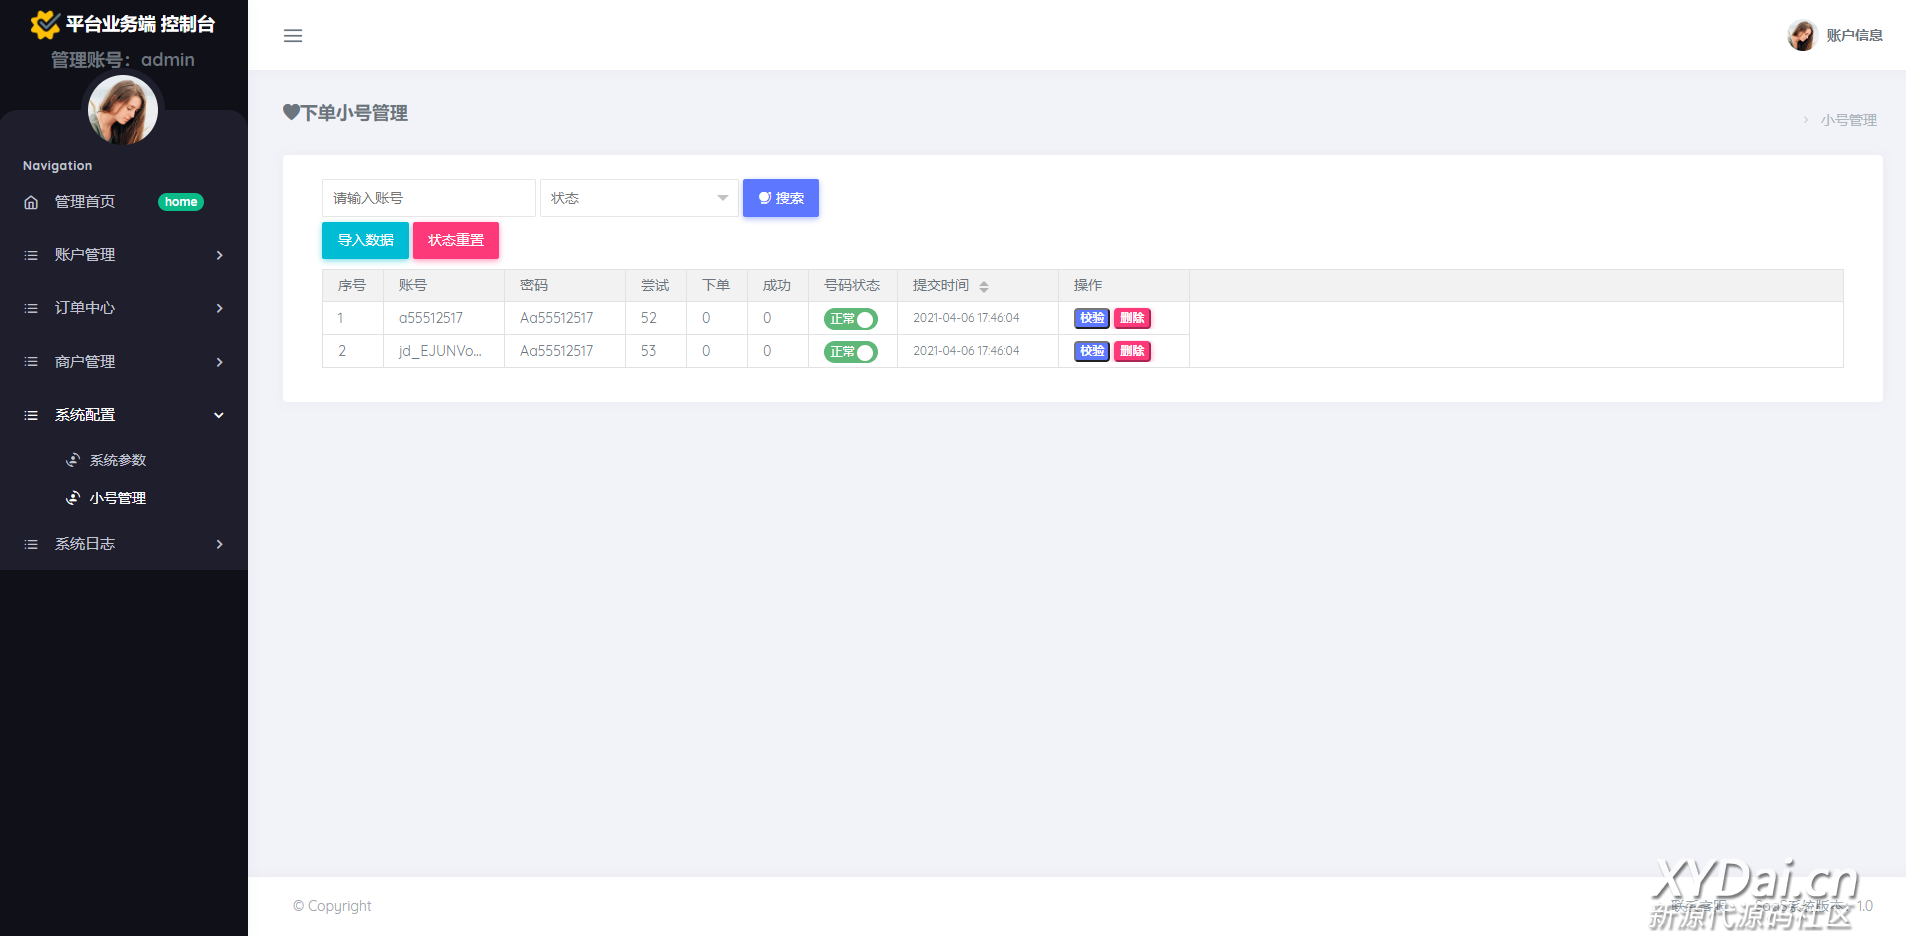The height and width of the screenshot is (936, 1906).
Task: Click the pink 状态重置 button
Action: 456,240
